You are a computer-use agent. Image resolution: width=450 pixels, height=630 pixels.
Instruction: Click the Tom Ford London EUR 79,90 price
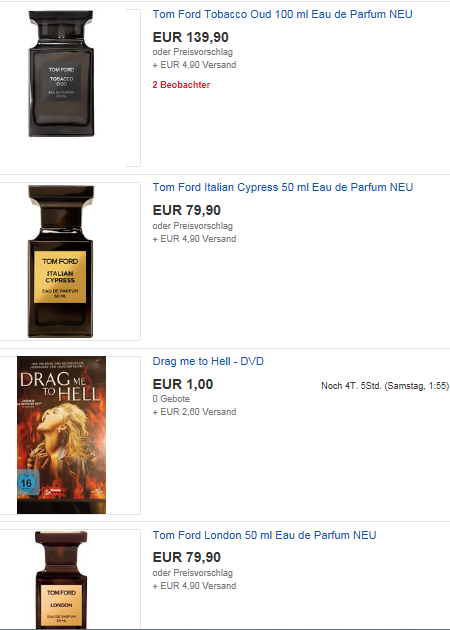tap(187, 557)
